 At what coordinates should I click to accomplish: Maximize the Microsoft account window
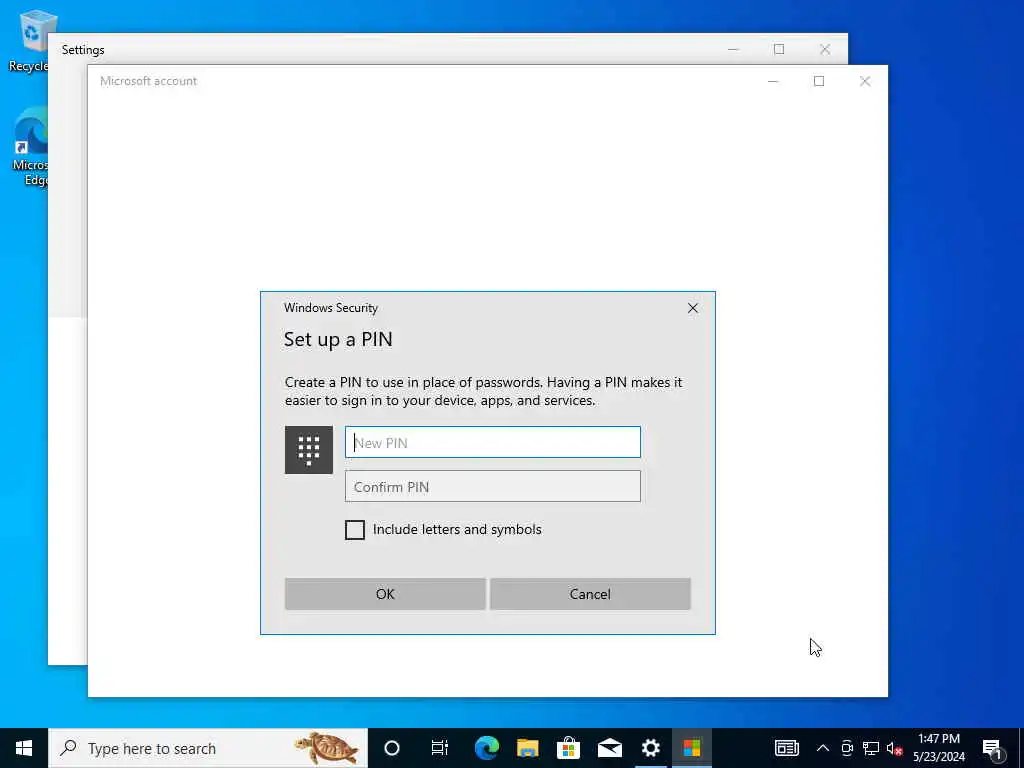(819, 81)
